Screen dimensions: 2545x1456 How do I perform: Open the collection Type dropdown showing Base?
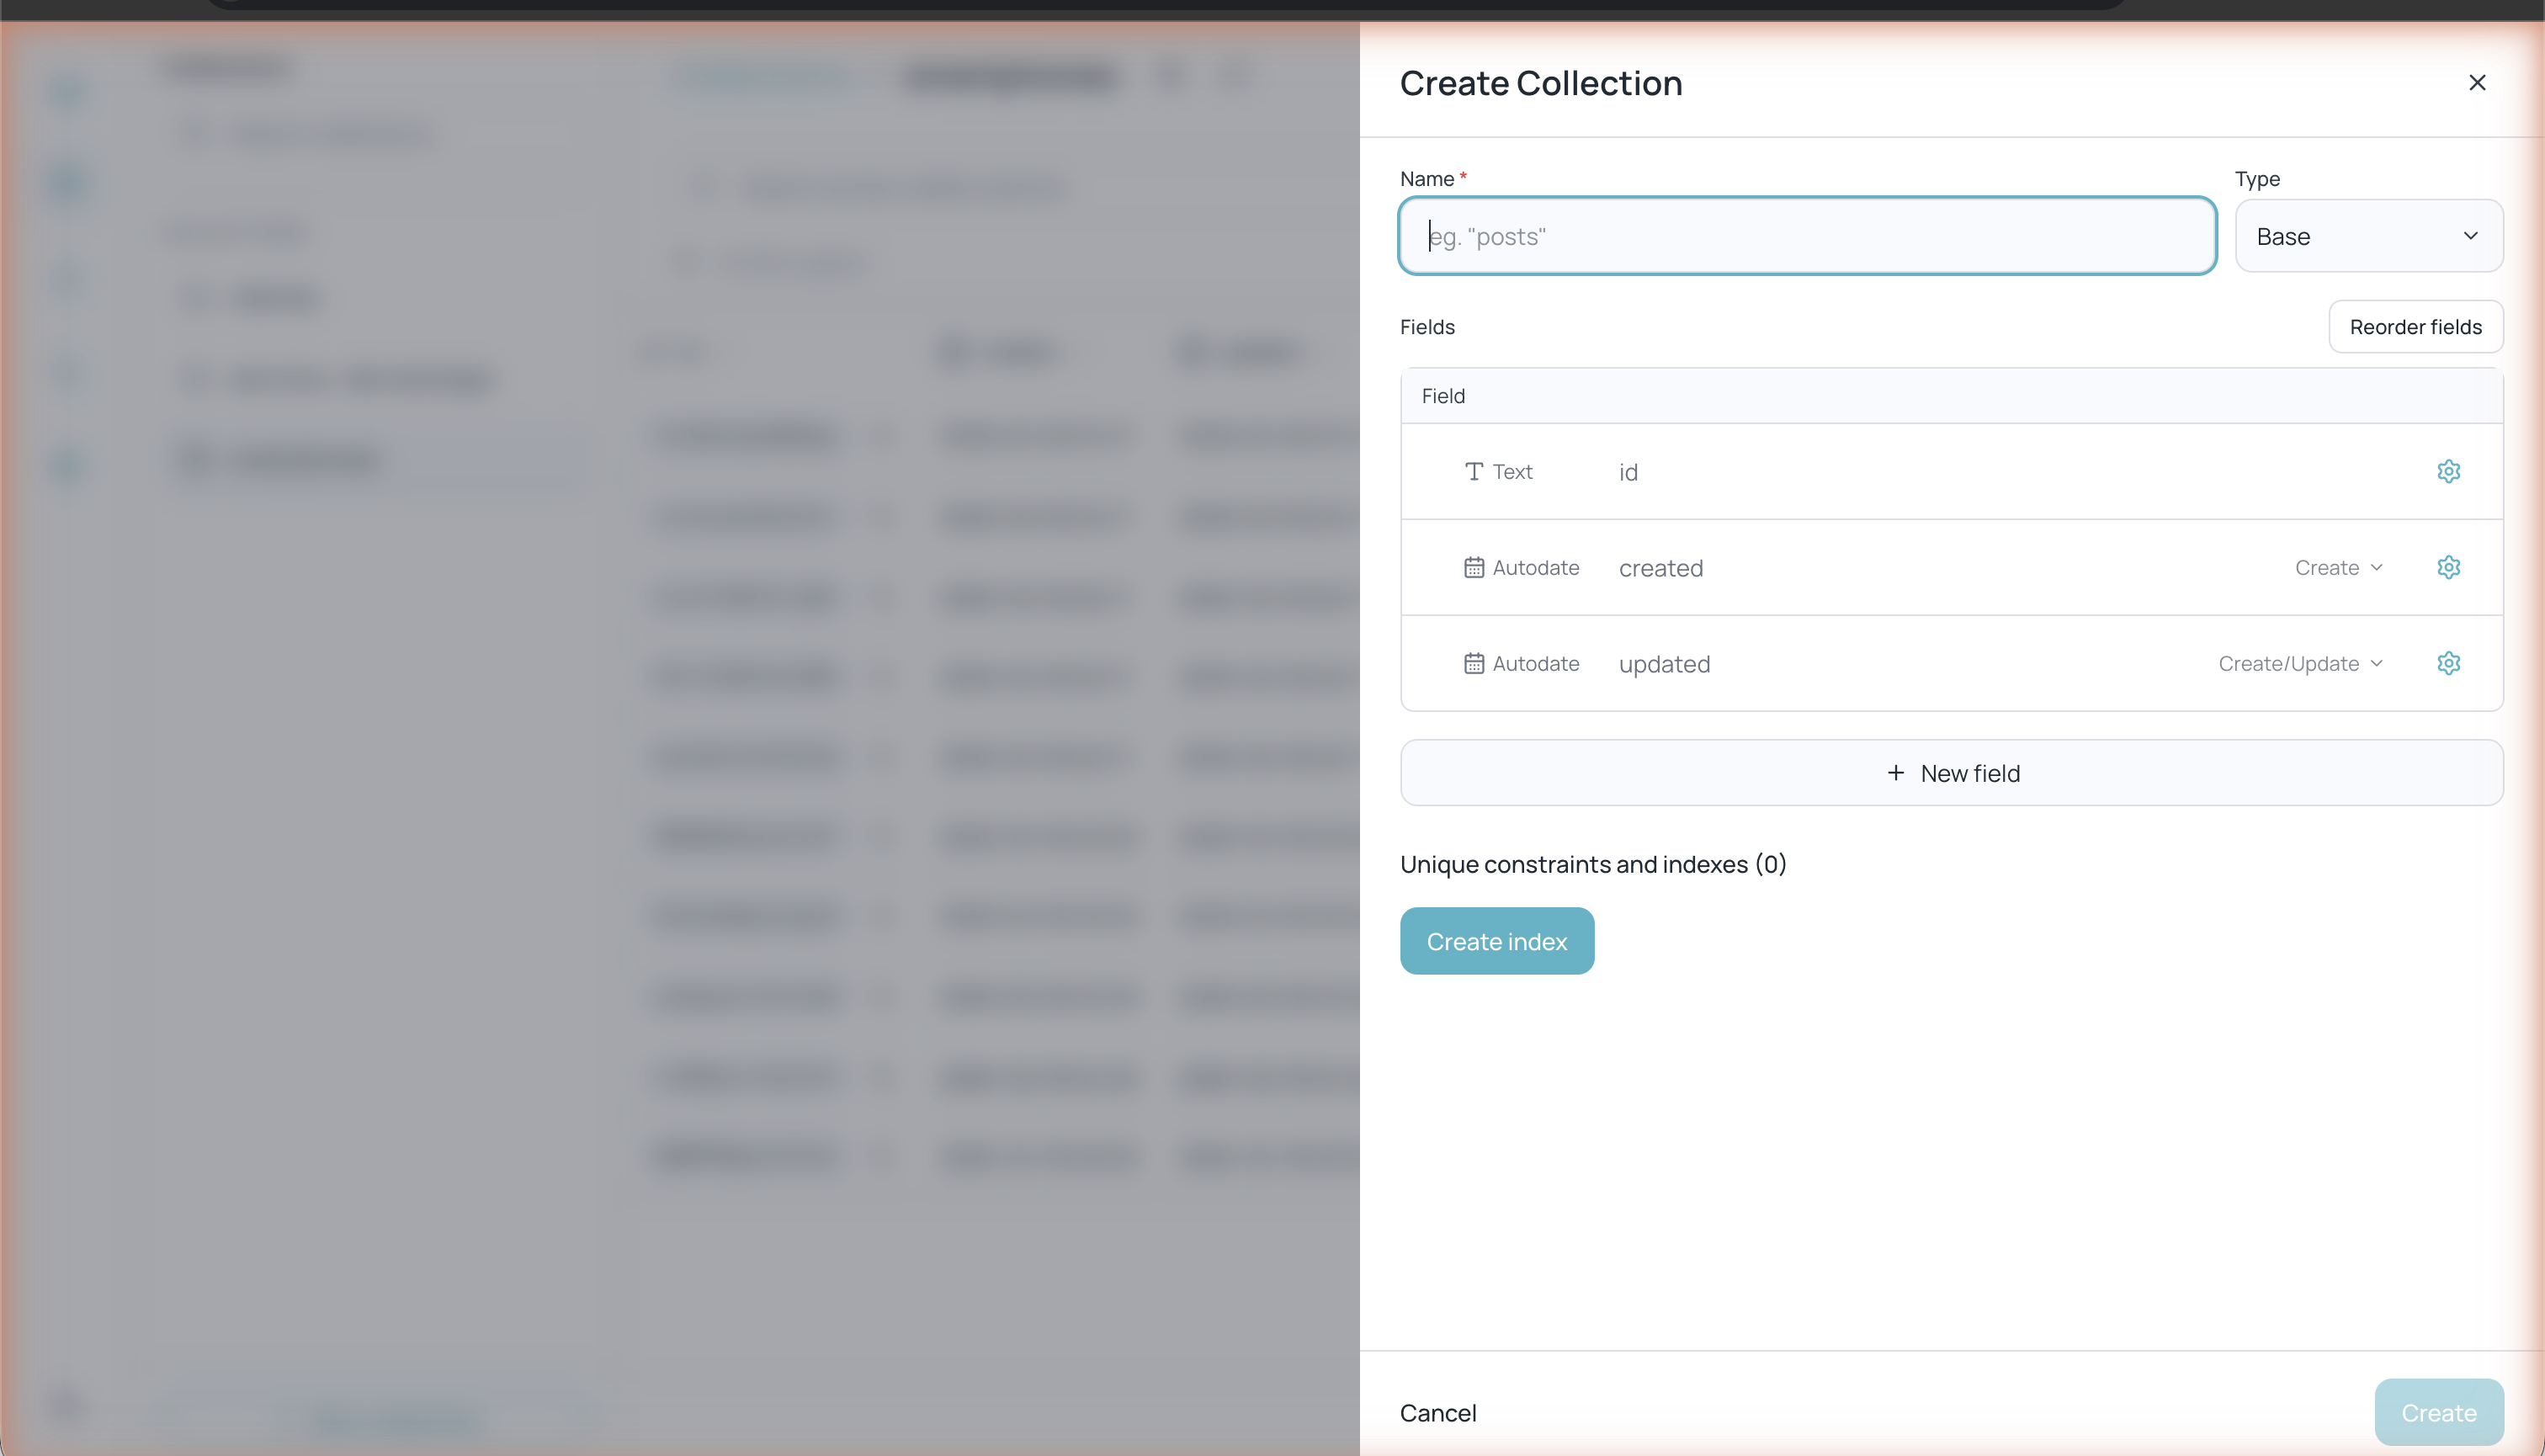tap(2369, 236)
